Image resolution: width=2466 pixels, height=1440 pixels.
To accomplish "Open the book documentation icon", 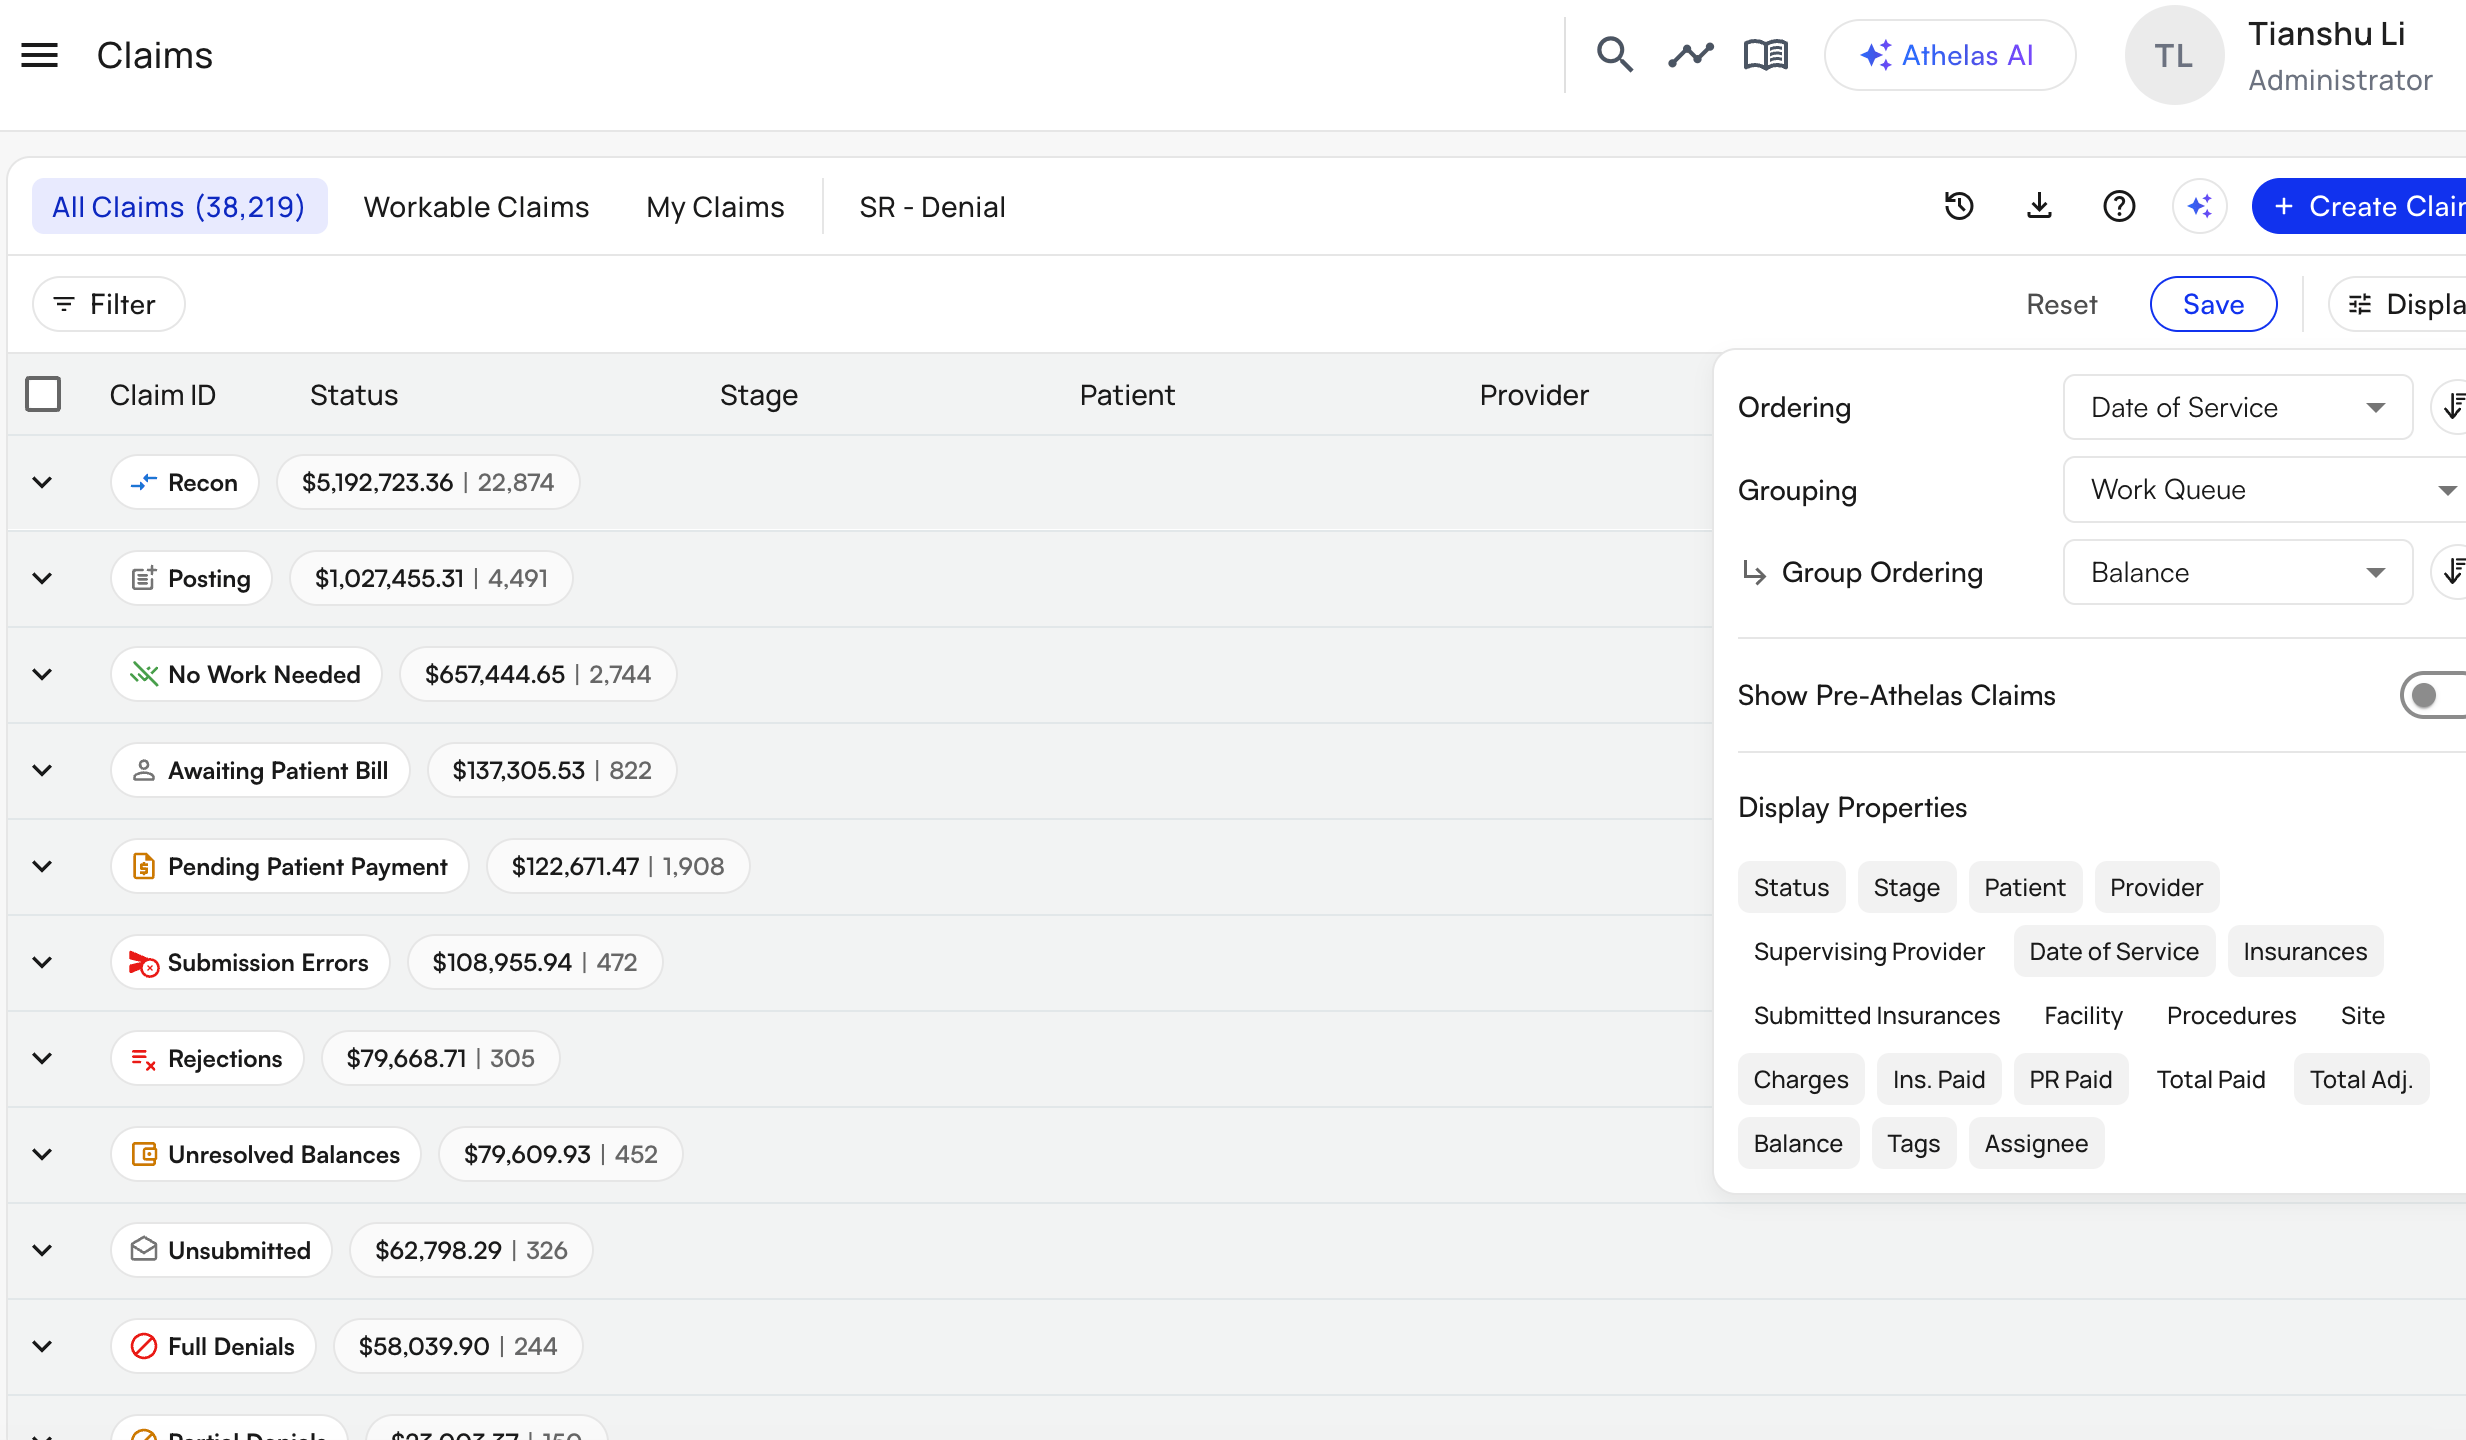I will click(1765, 55).
